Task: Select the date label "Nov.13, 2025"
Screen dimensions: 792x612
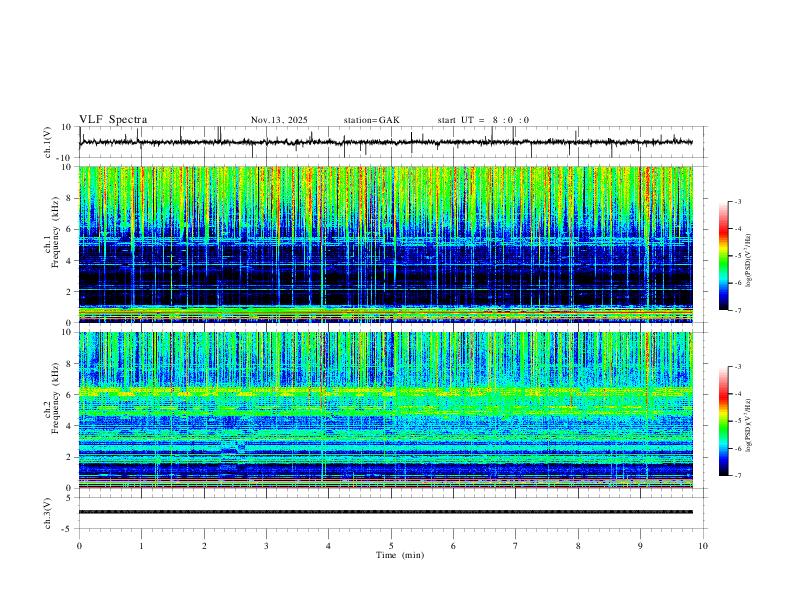Action: 279,120
